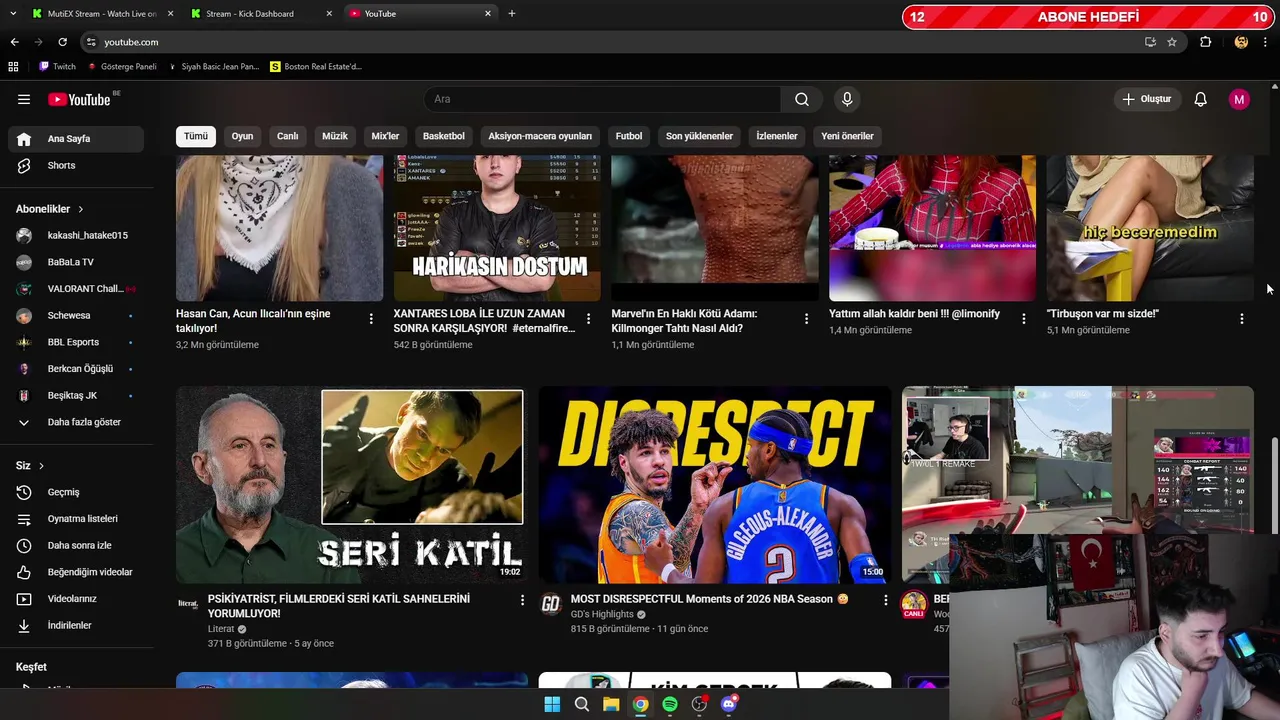1280x720 pixels.
Task: Expand the Siz section arrow
Action: (41, 466)
